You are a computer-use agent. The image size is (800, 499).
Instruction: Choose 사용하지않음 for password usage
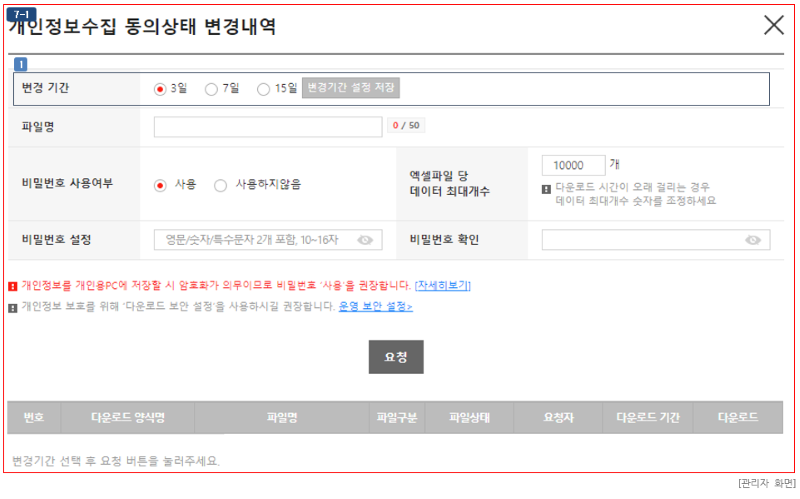221,185
